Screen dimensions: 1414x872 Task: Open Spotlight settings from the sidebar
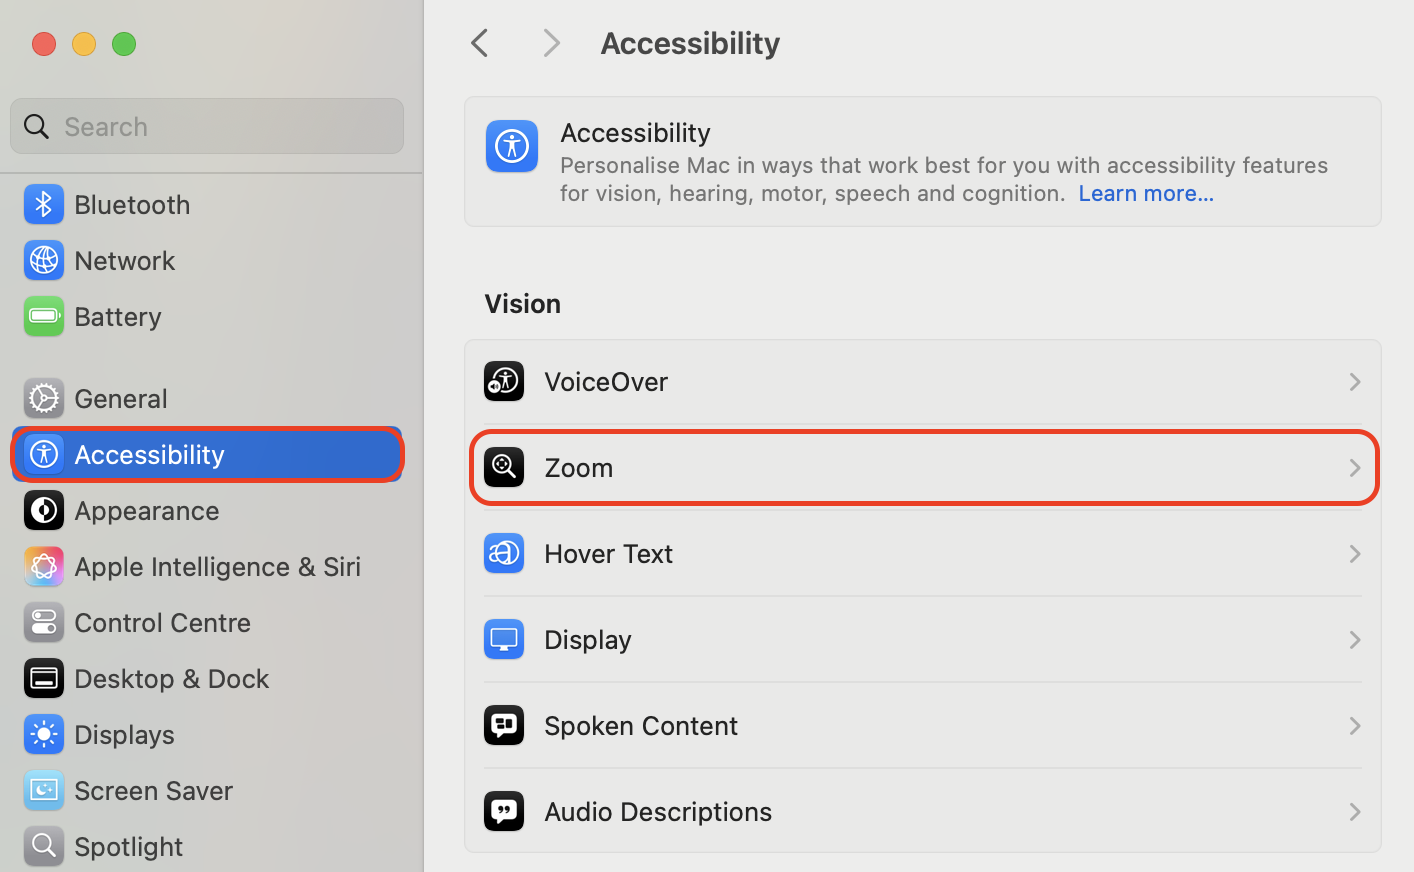pos(43,846)
